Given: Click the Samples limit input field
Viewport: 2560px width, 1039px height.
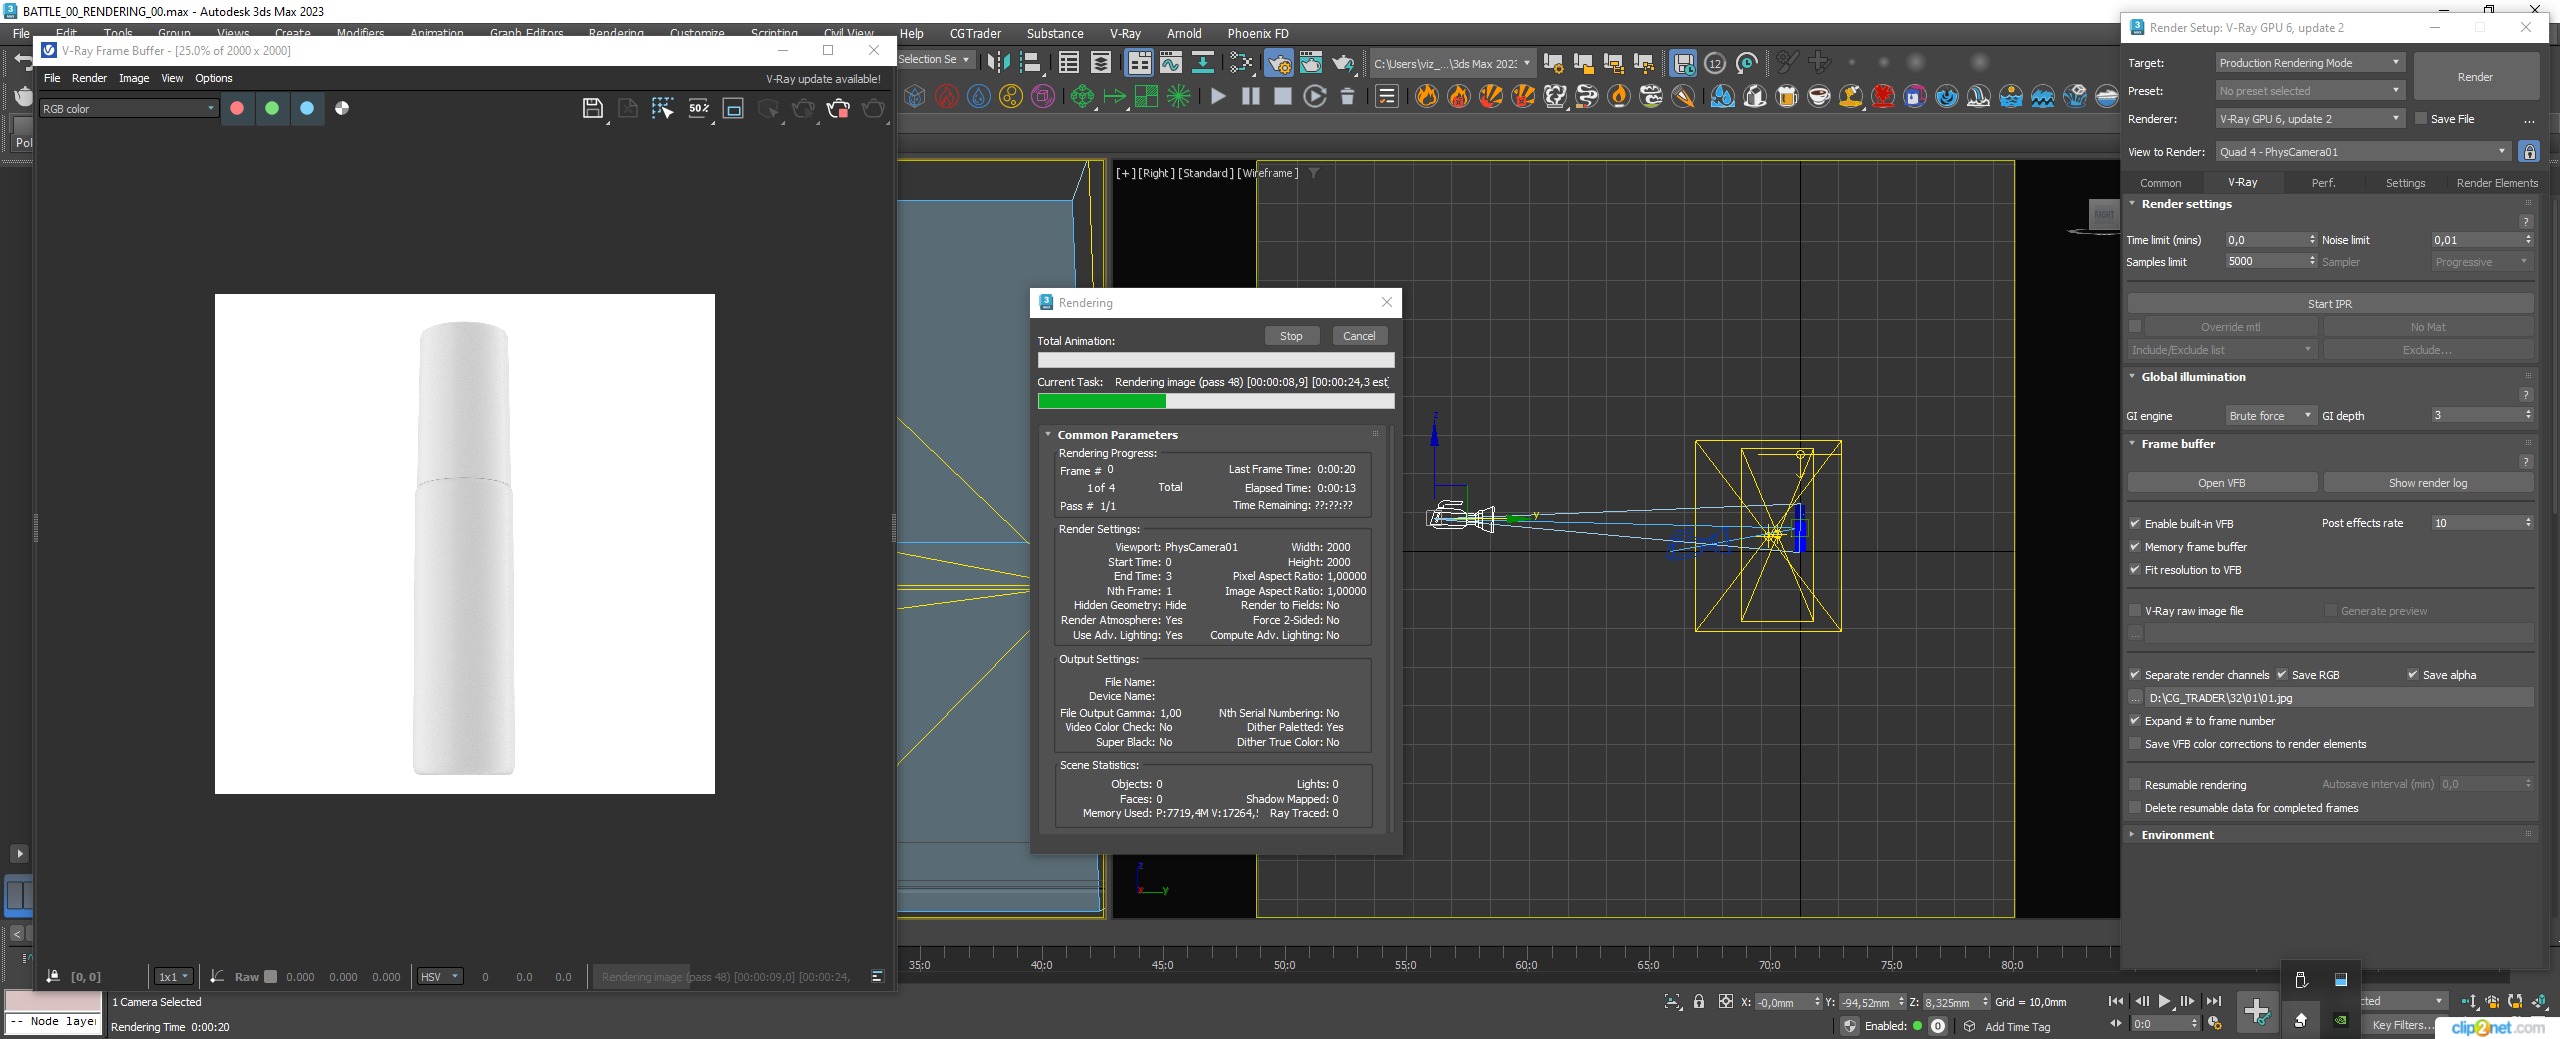Looking at the screenshot, I should tap(2266, 261).
